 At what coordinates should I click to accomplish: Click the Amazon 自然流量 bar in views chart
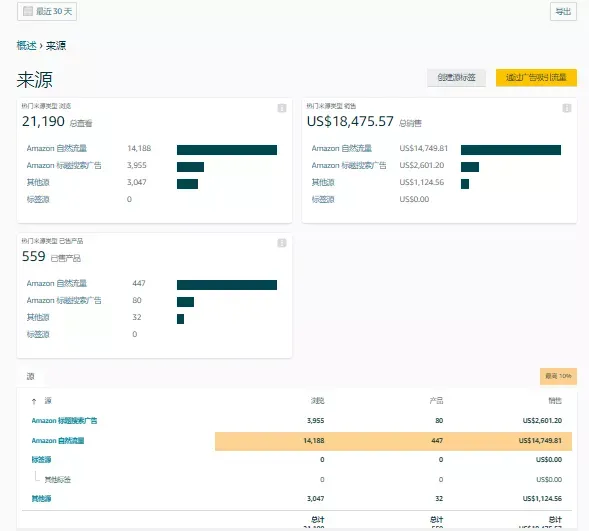(227, 150)
